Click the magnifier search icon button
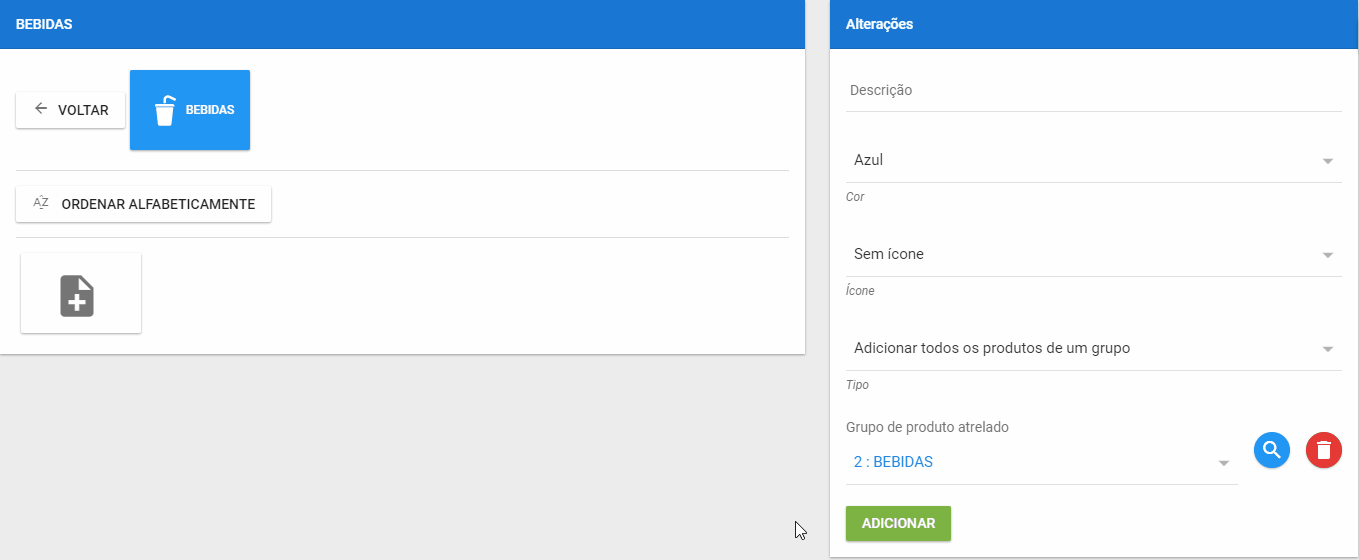The image size is (1359, 560). [x=1272, y=450]
